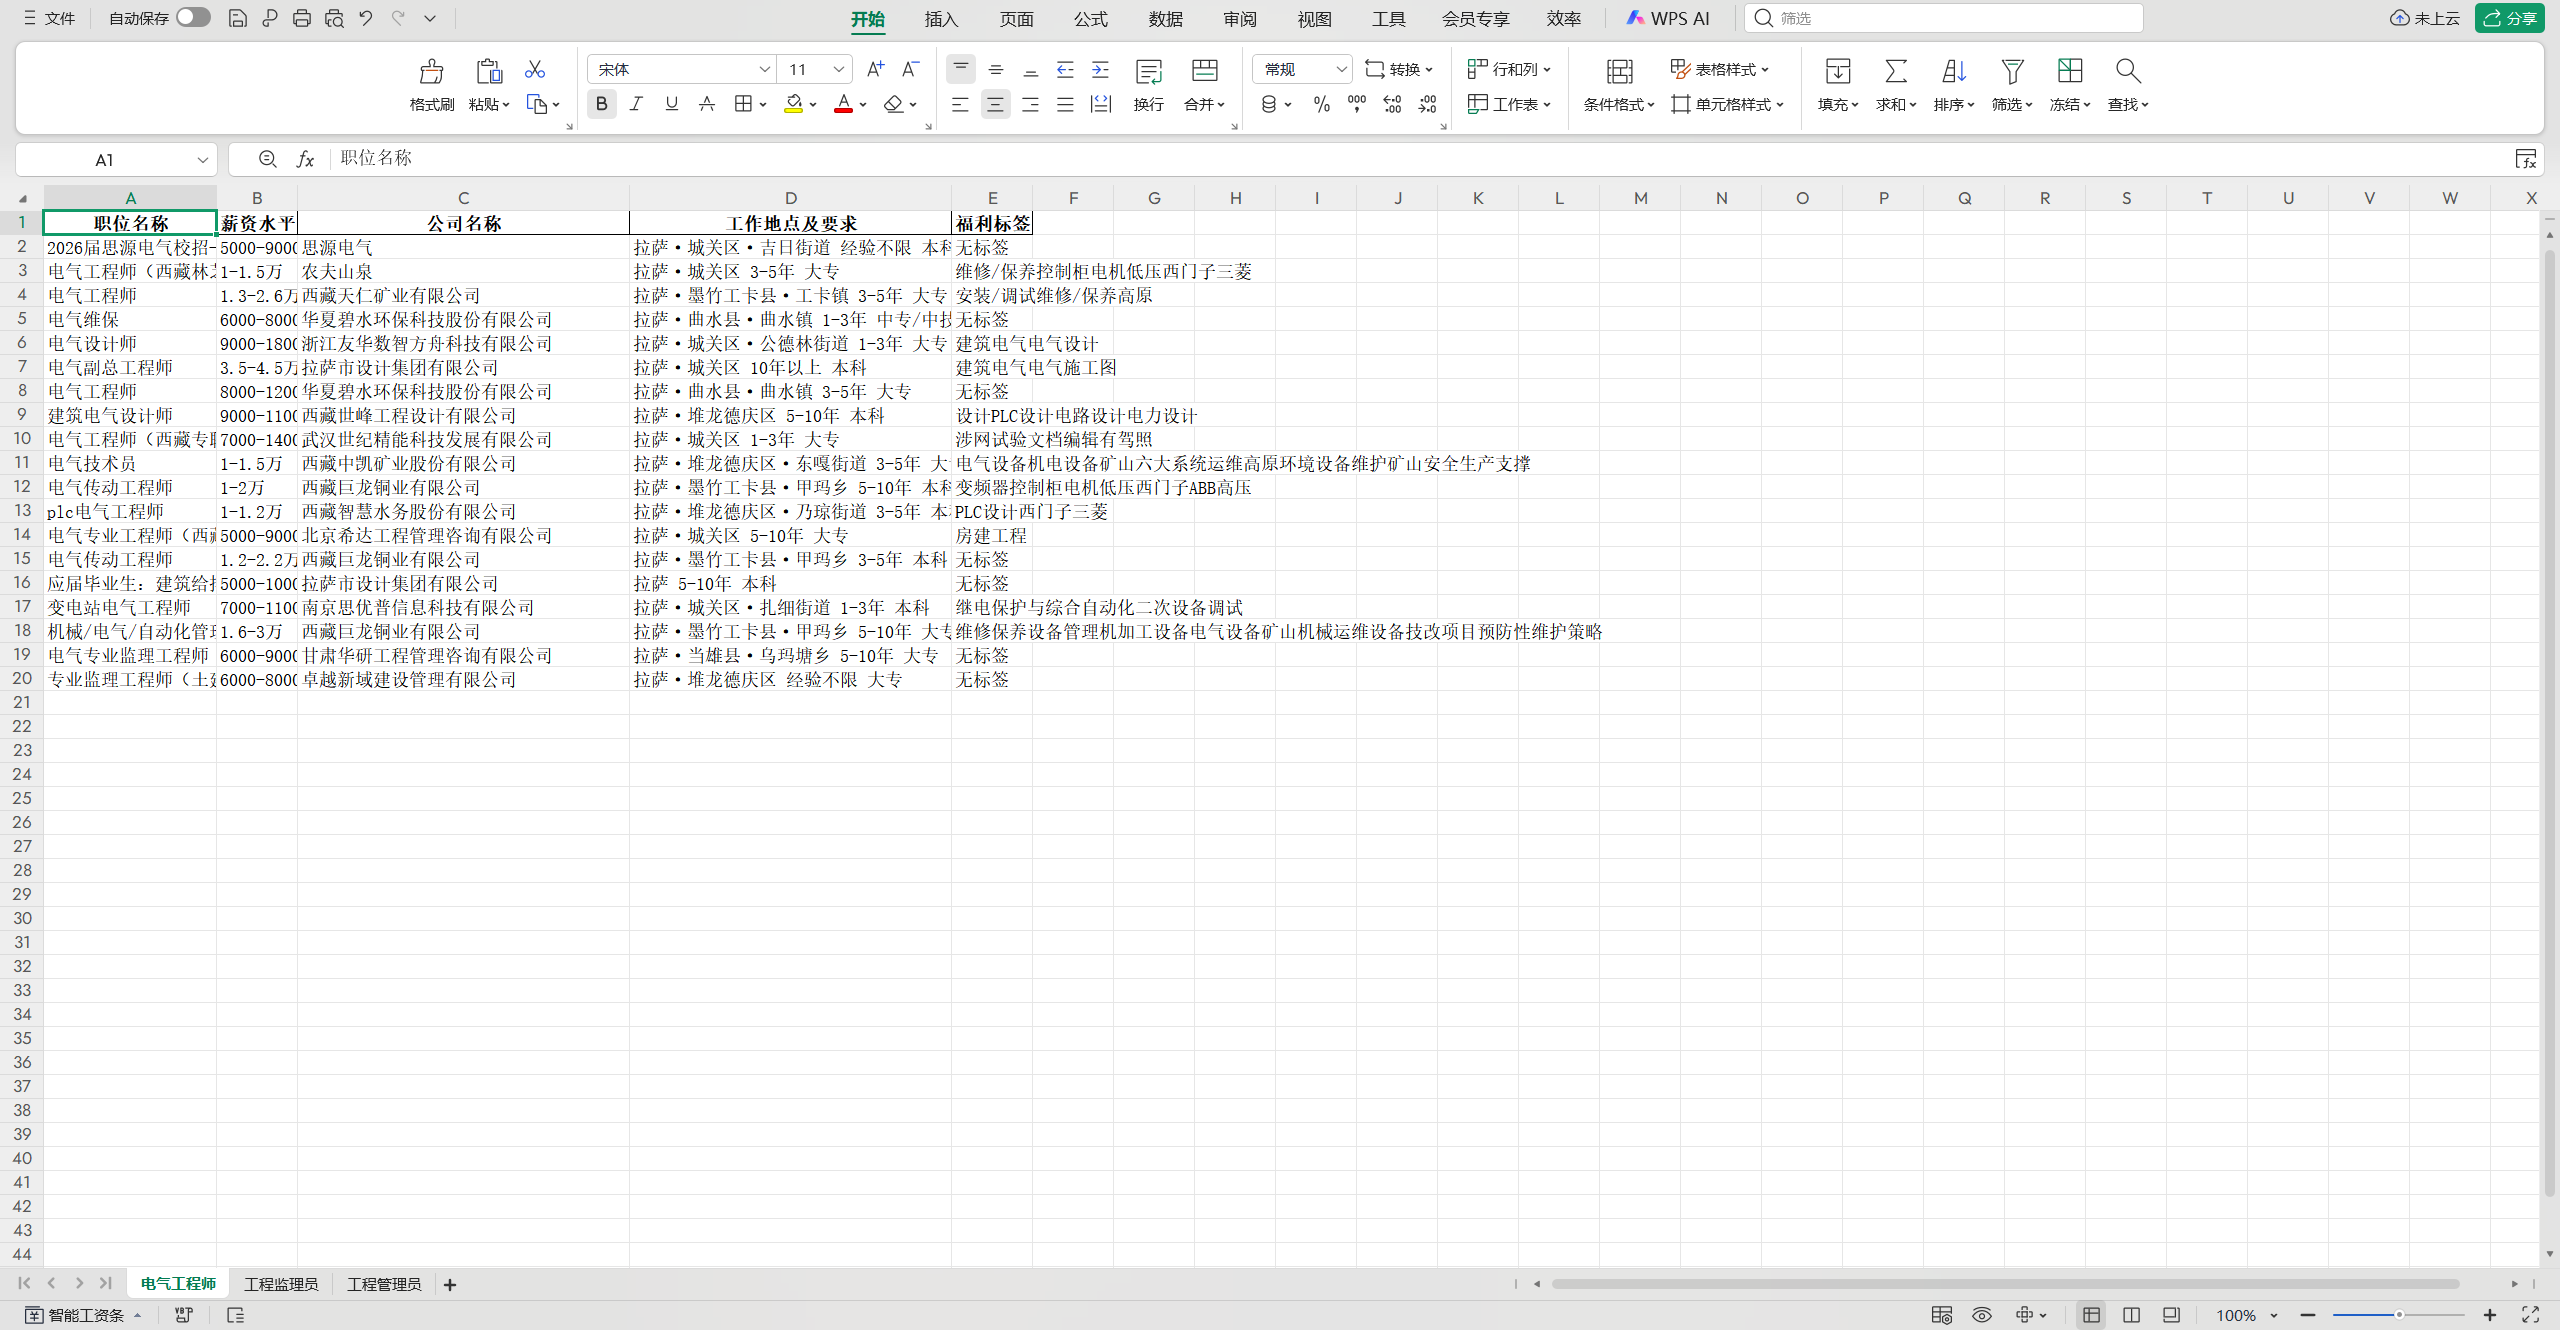Click the search box in title bar

(x=1943, y=18)
